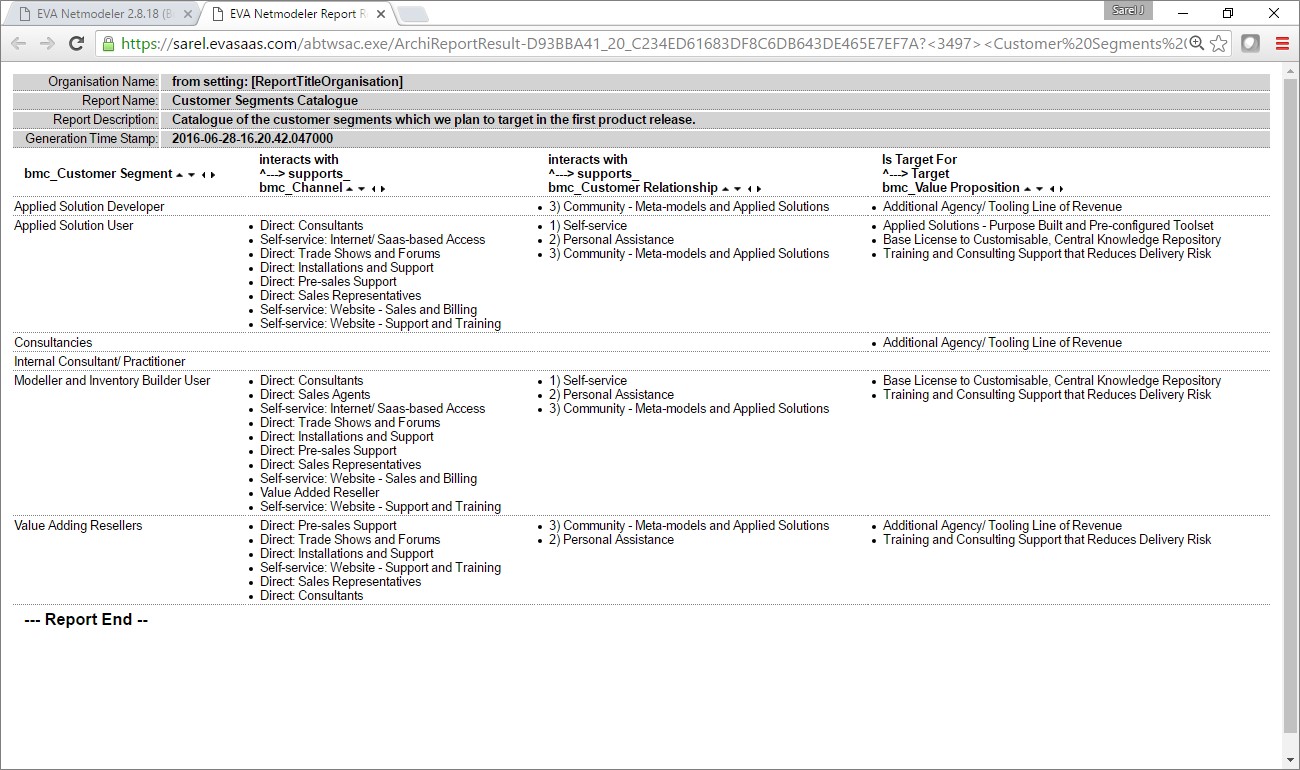
Task: Open a new tab with the blank tab button
Action: (x=413, y=14)
